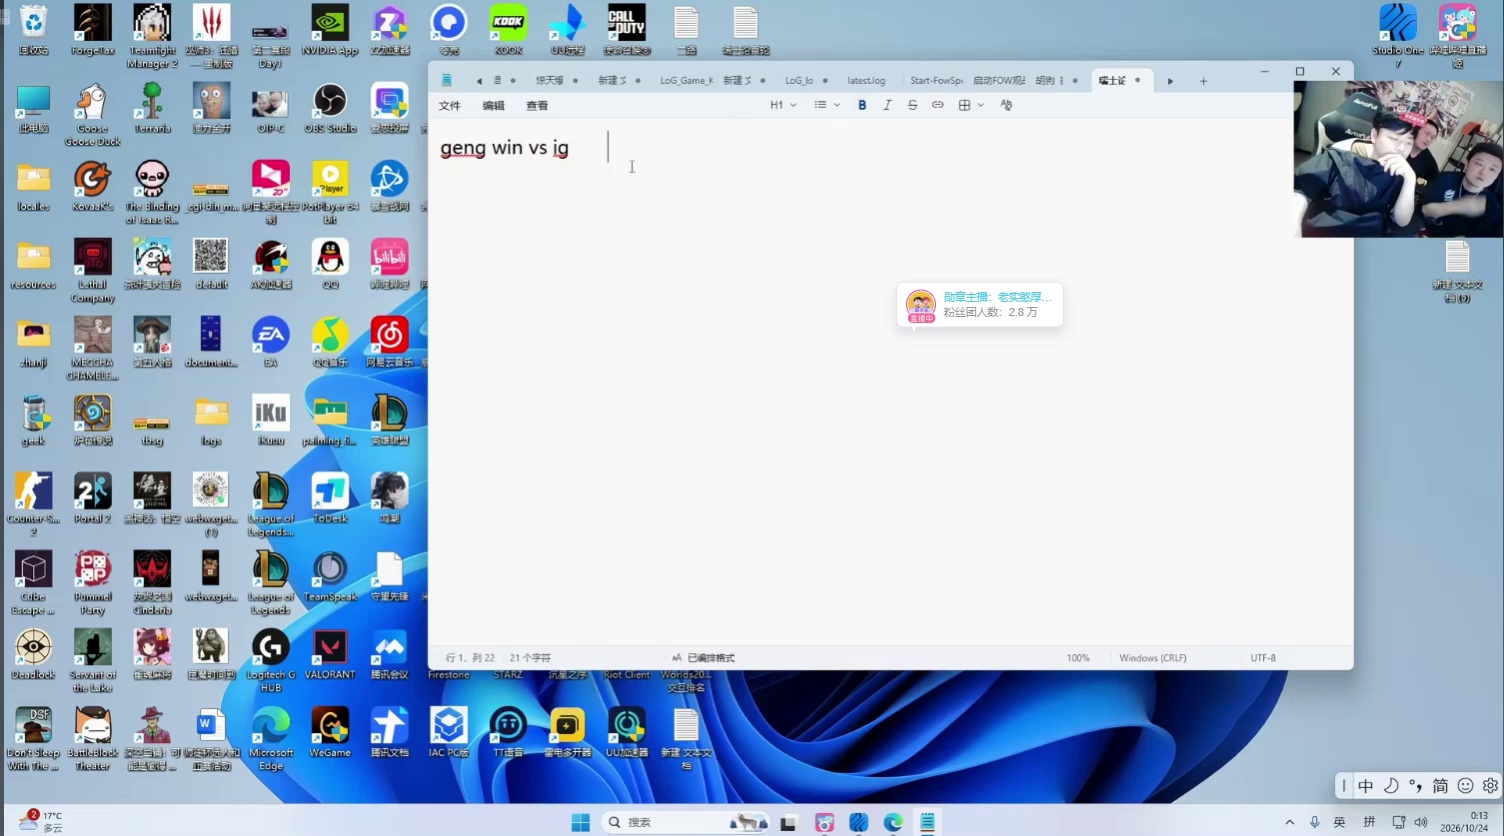Apply italic formatting in Notepad toolbar

point(887,105)
